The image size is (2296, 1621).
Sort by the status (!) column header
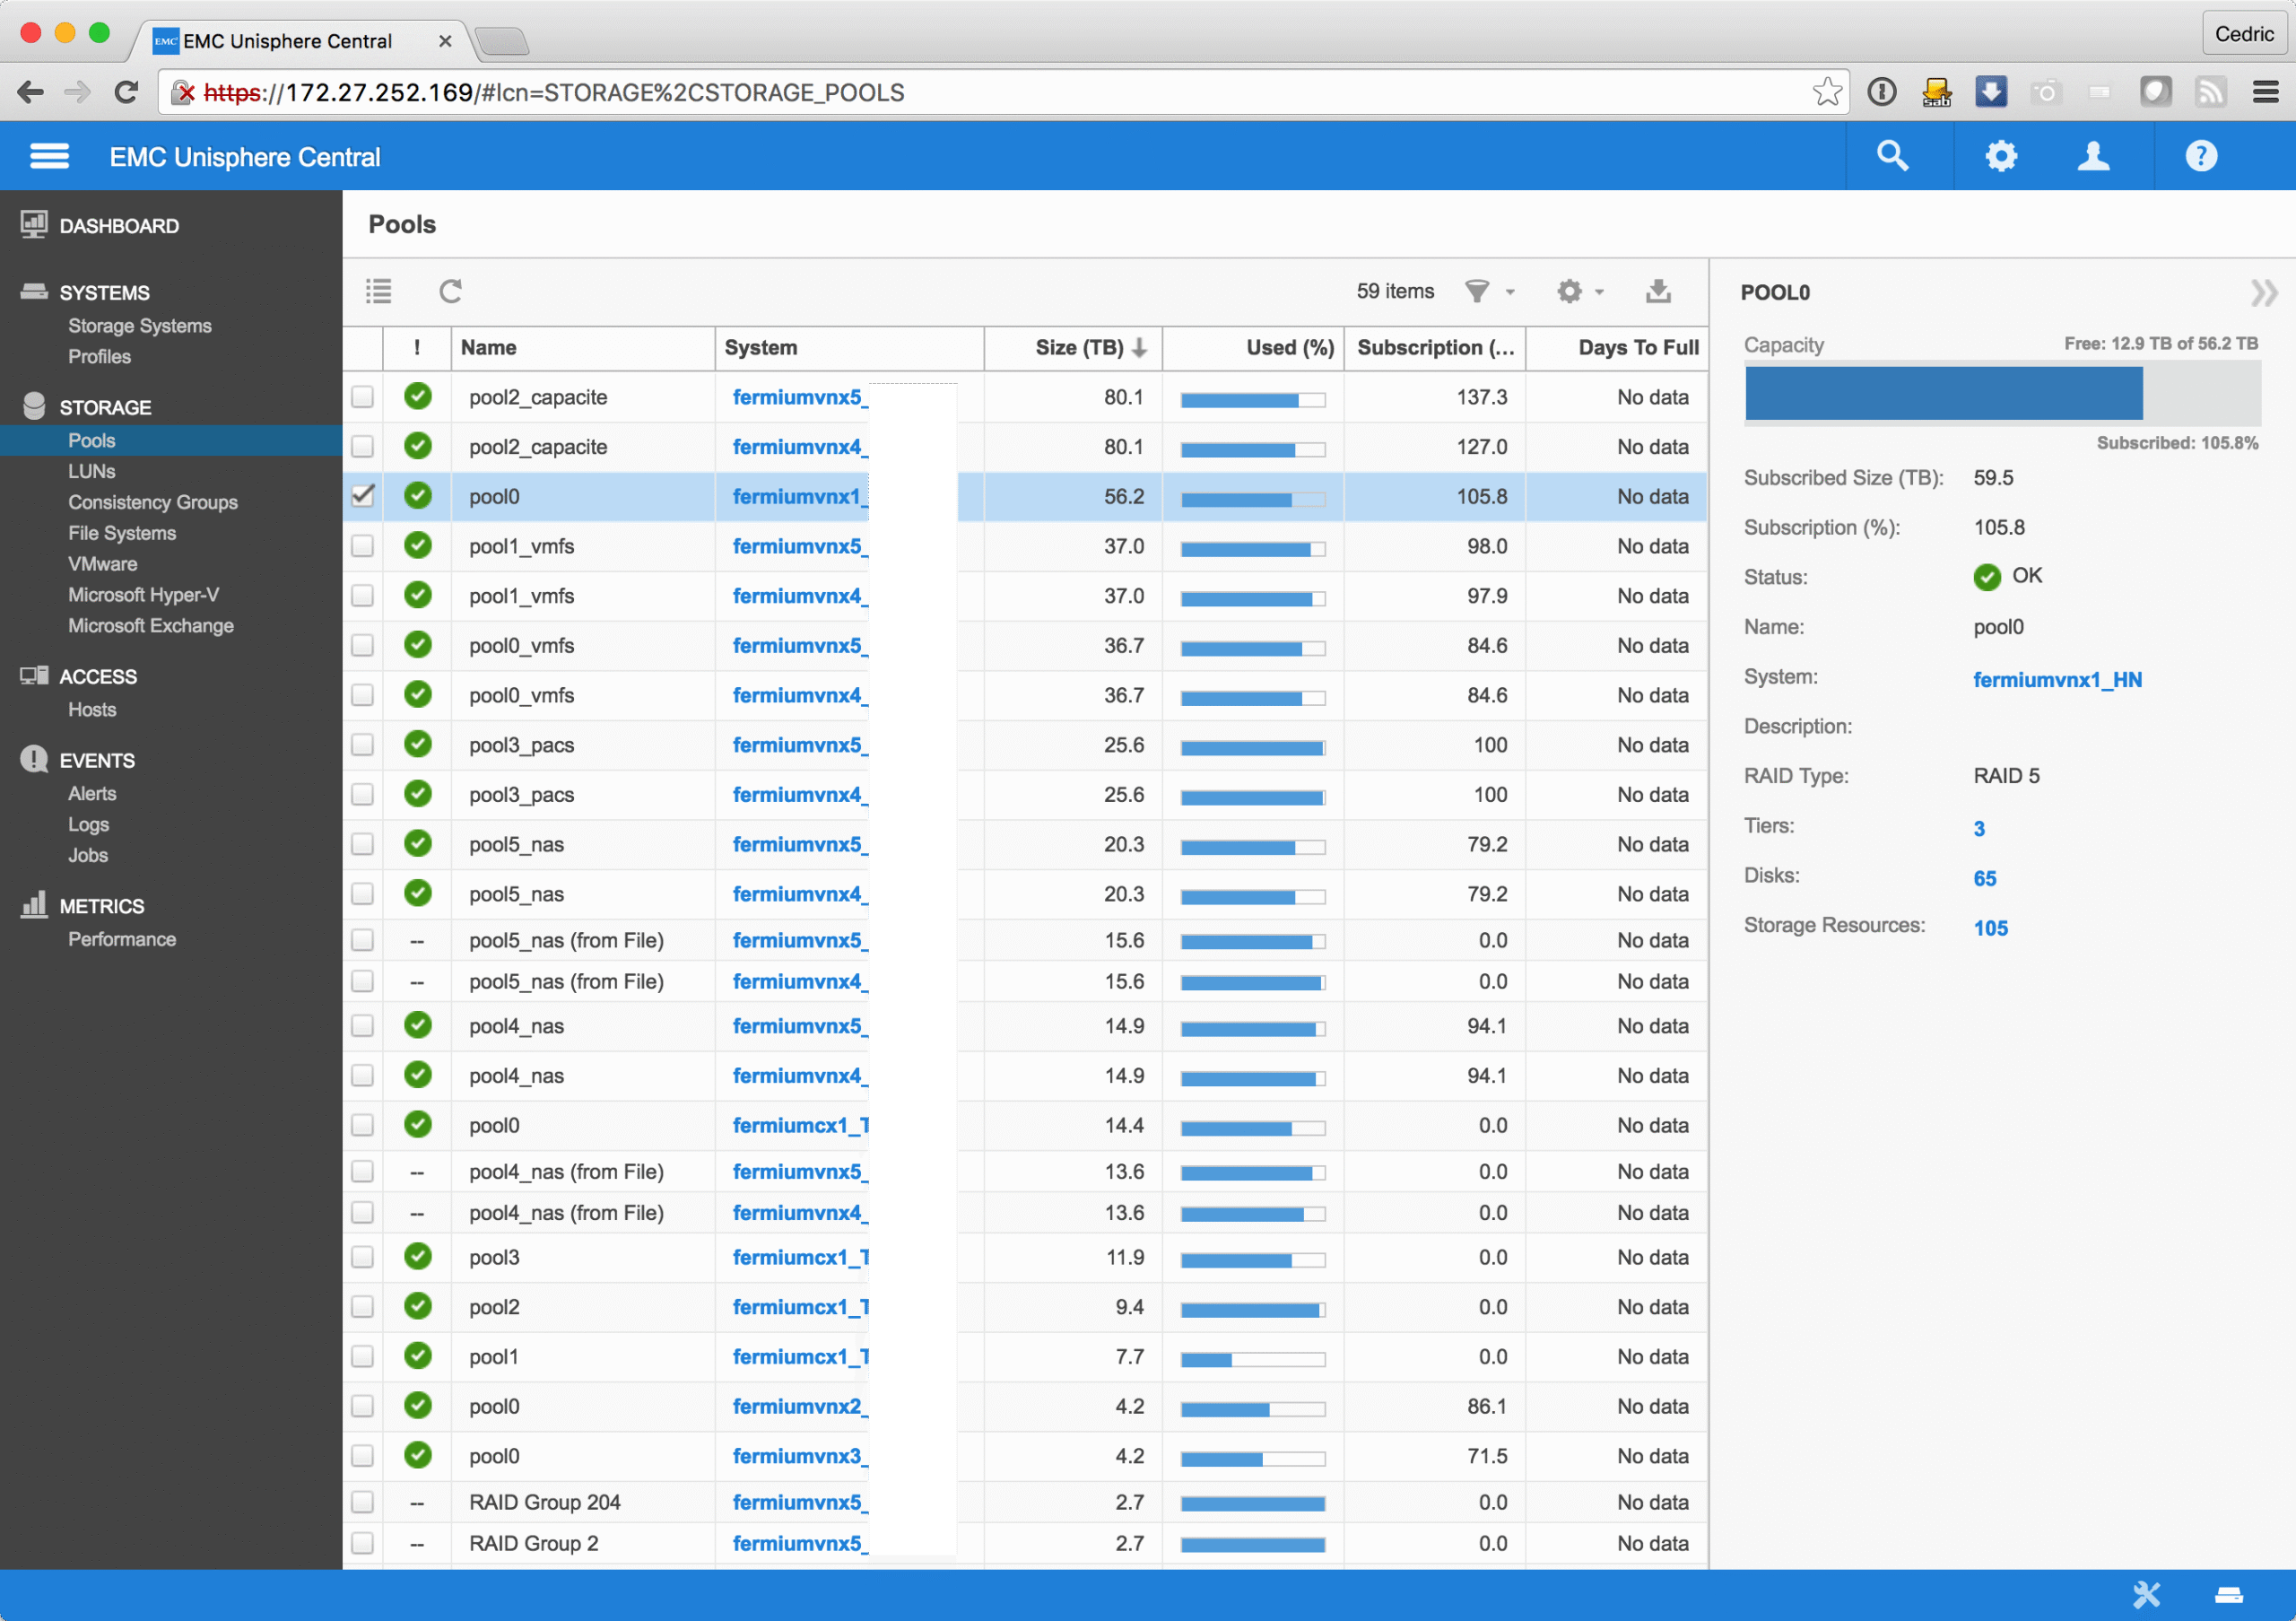417,348
